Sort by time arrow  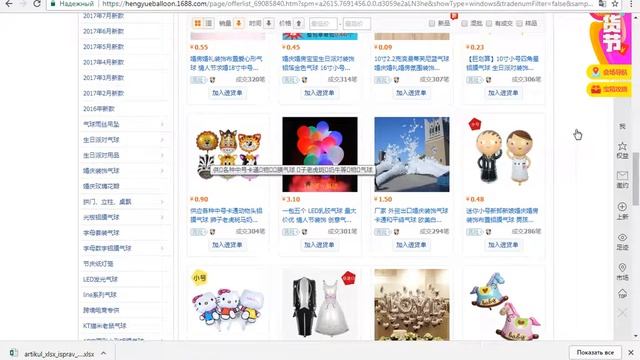269,23
